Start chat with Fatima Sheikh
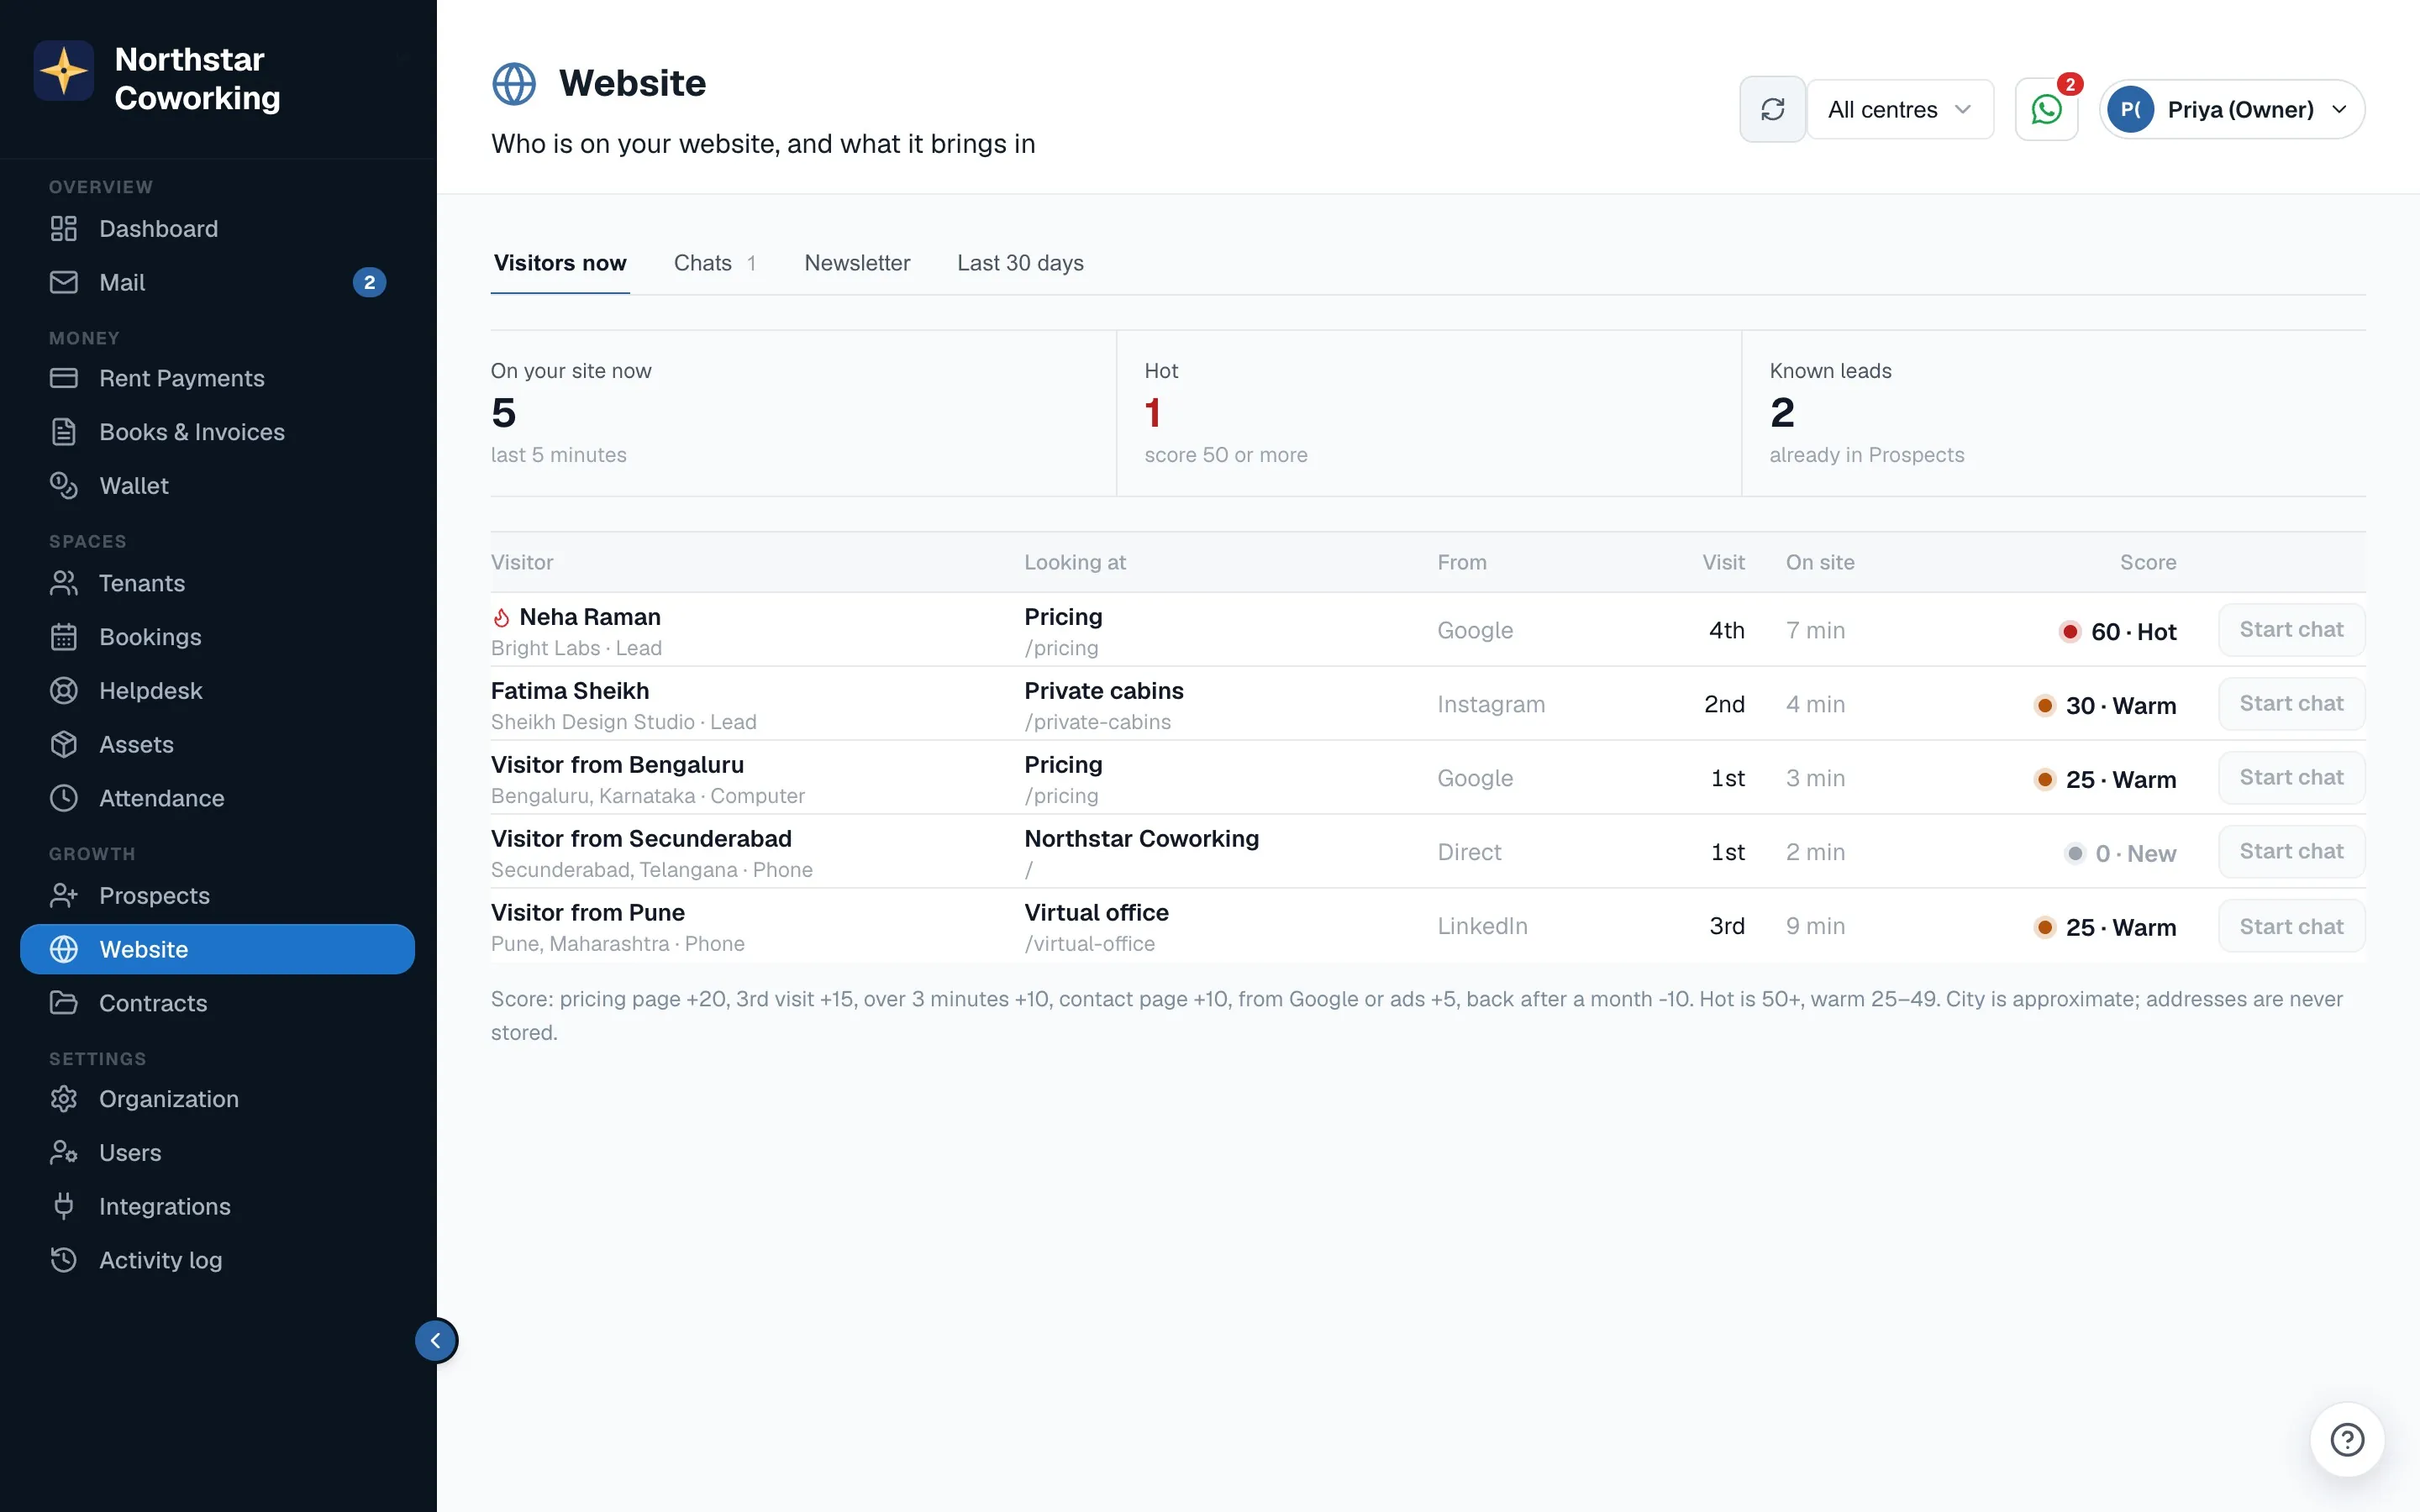The width and height of the screenshot is (2420, 1512). coord(2291,704)
